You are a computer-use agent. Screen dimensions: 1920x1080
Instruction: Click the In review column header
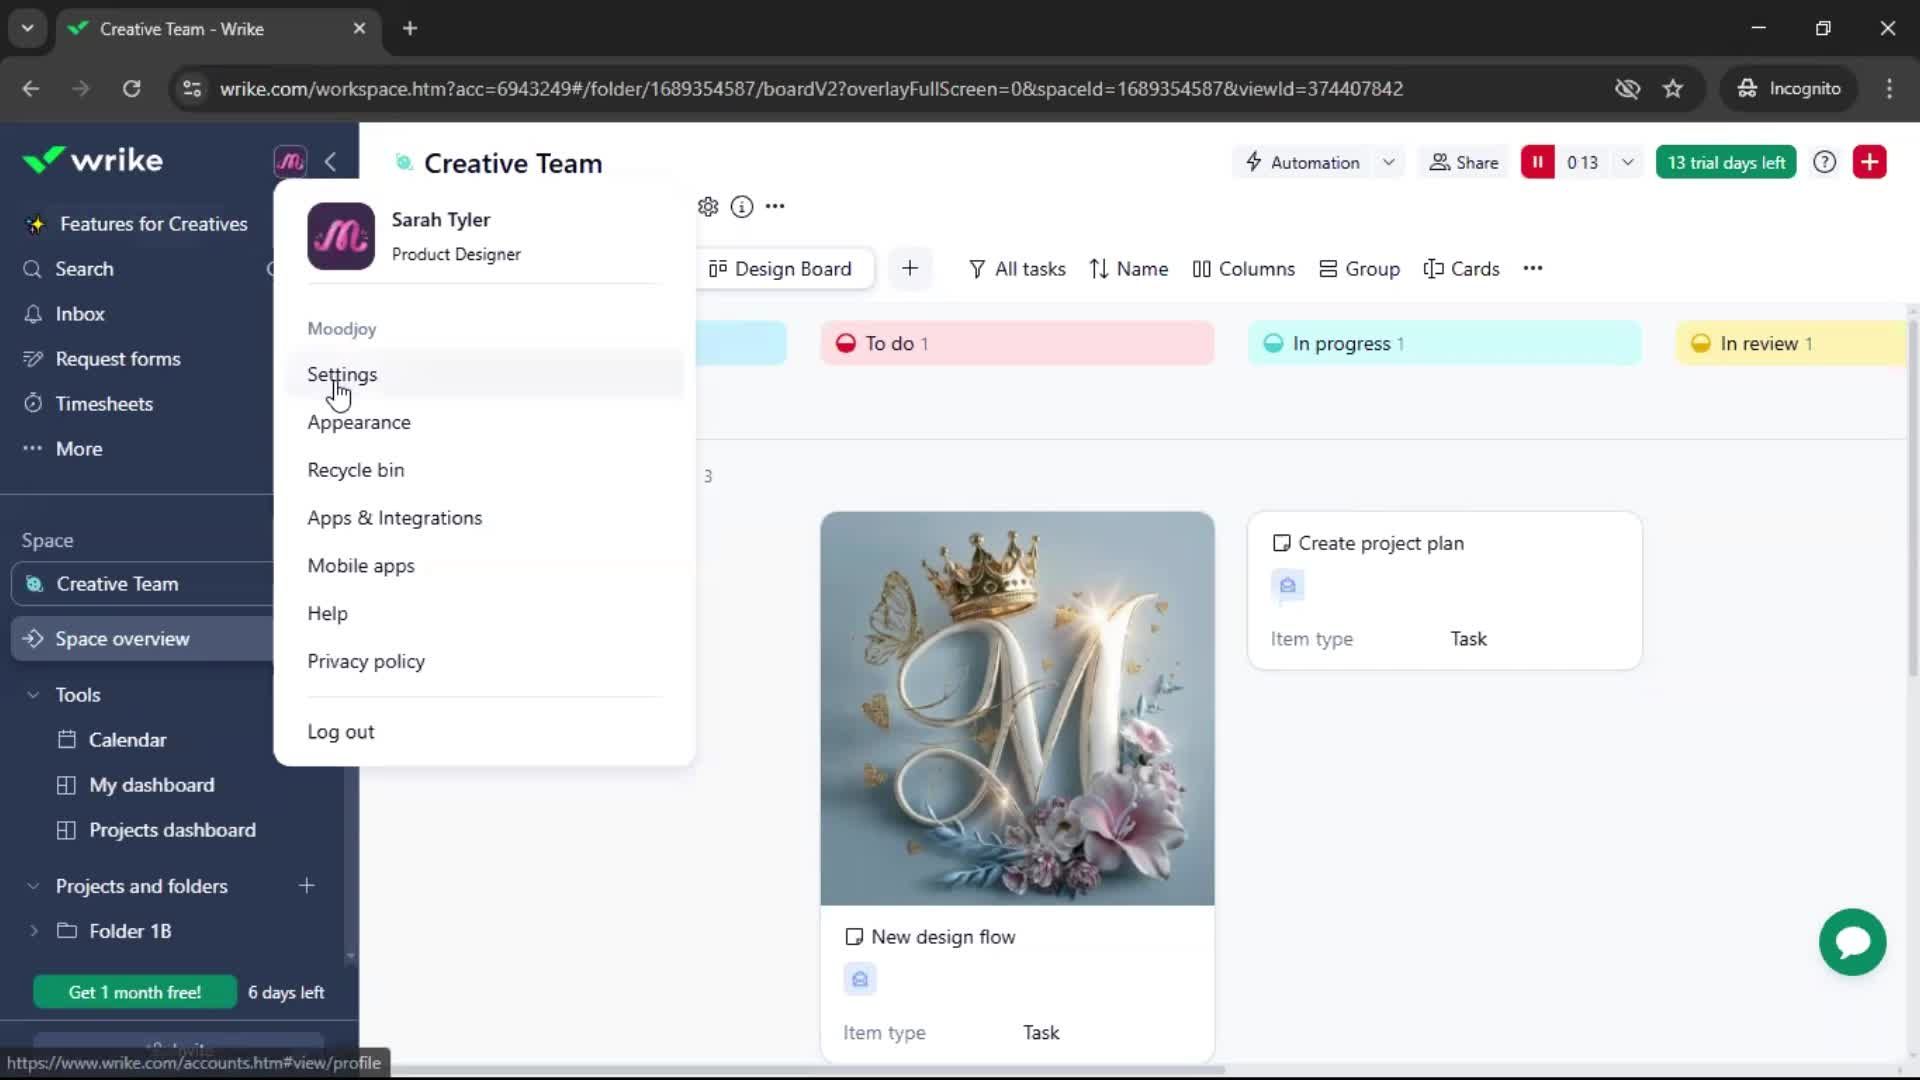(1792, 343)
